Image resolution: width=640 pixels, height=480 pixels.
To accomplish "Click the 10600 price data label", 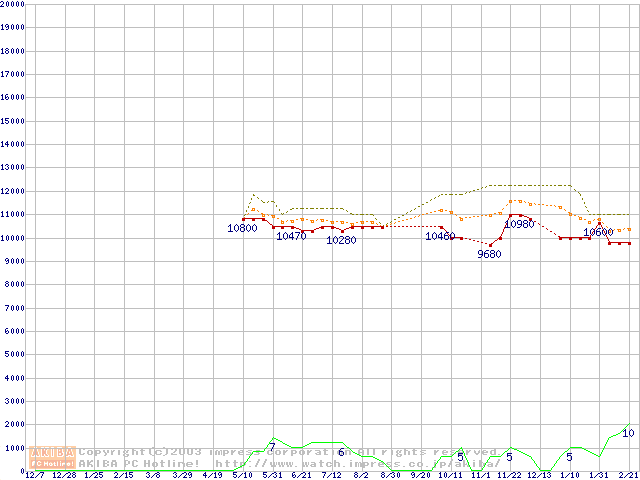I will point(598,232).
